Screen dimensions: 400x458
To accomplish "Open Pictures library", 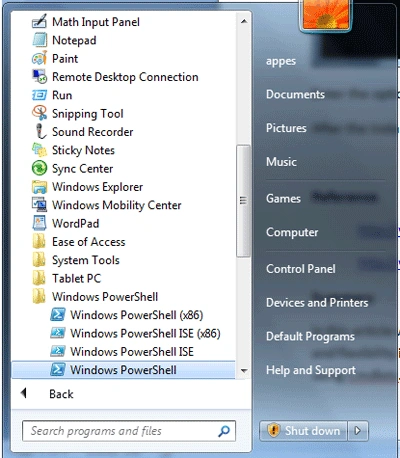I will coord(286,128).
